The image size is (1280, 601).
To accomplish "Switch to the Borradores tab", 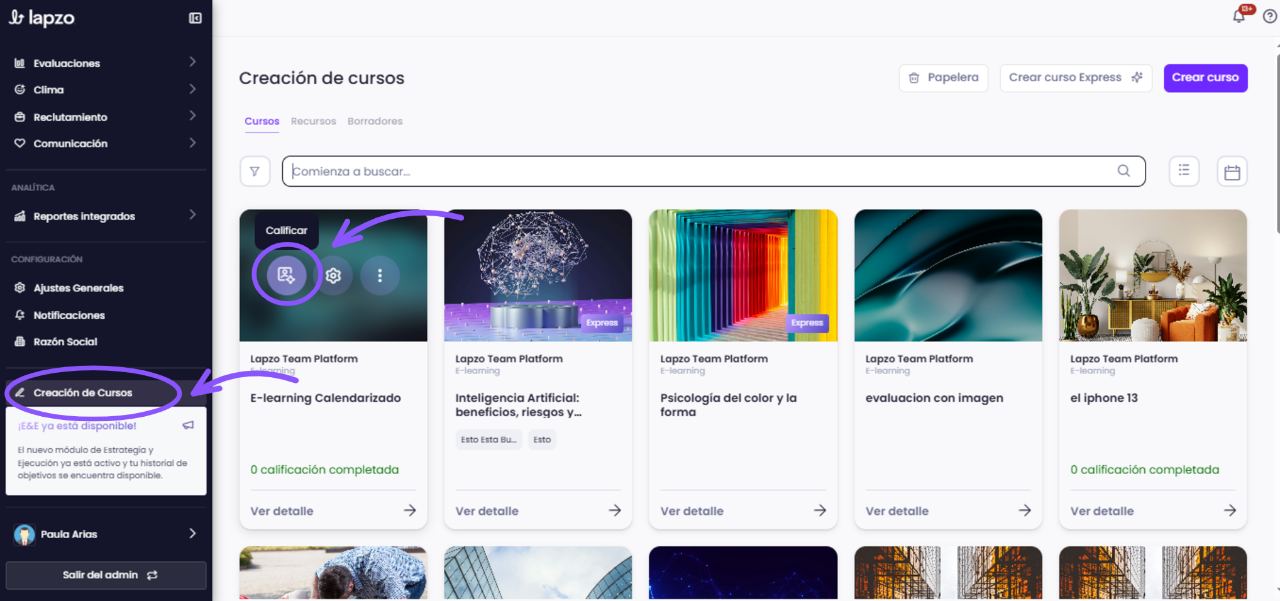I will [375, 121].
